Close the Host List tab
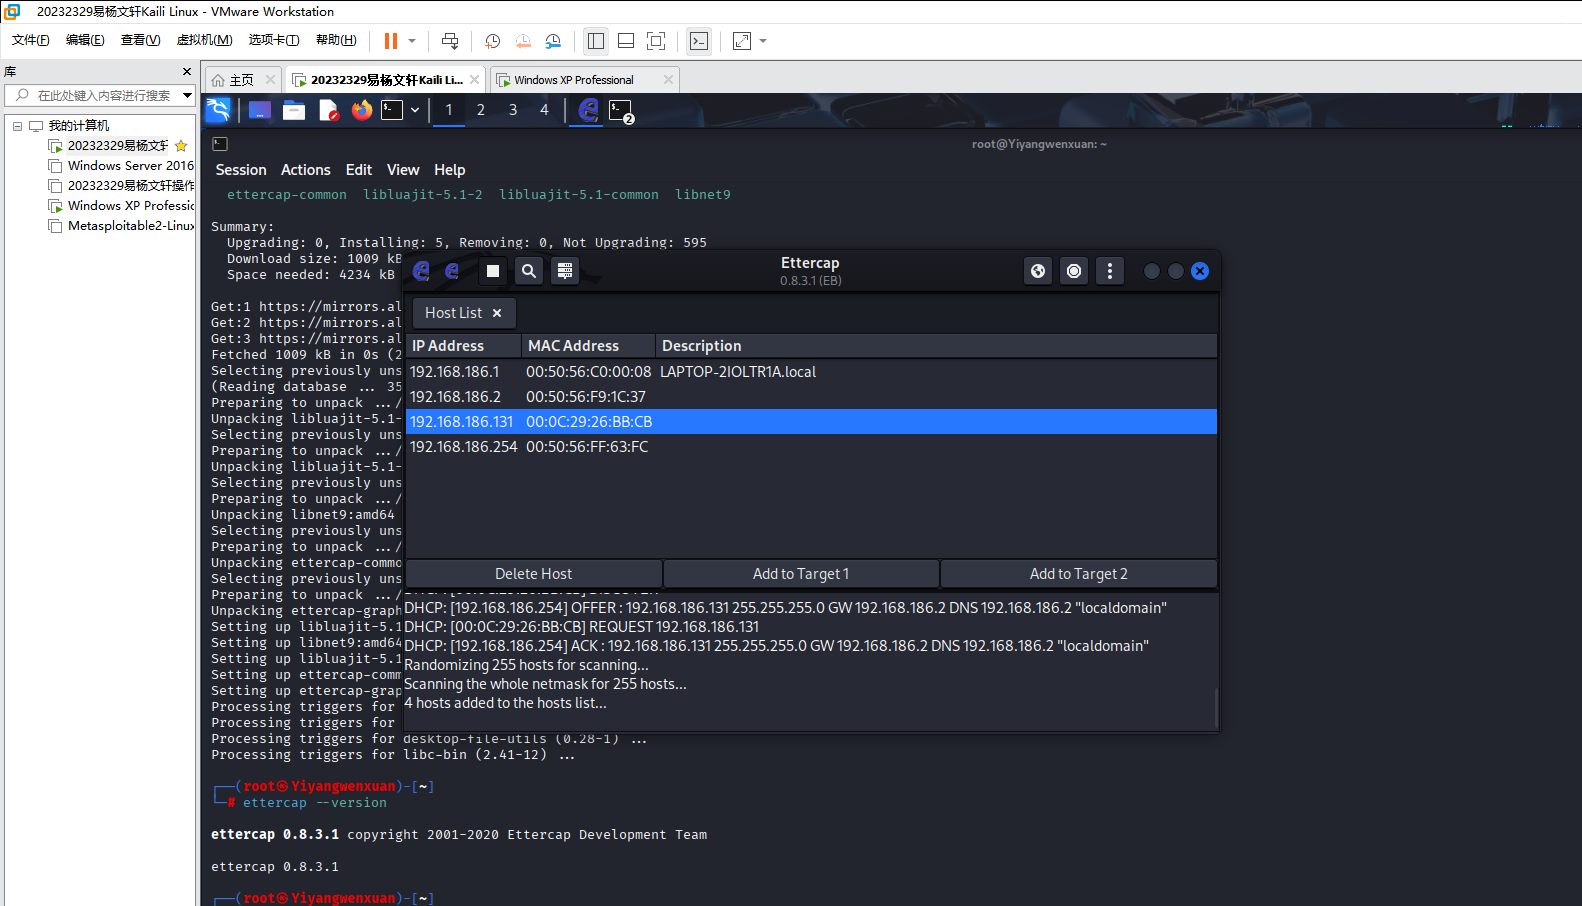This screenshot has width=1582, height=906. (497, 313)
